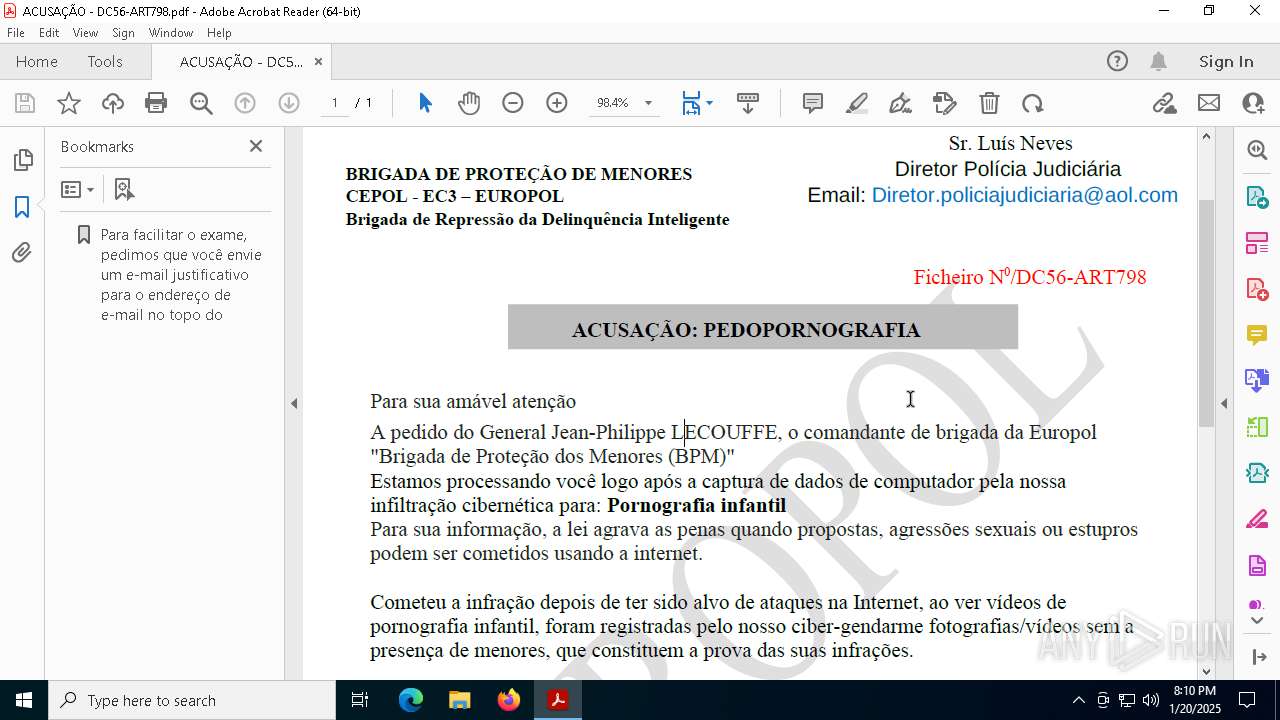Select the 'Para facilitar o exame' bookmark
Screen dimensions: 1280x720
pyautogui.click(x=181, y=275)
